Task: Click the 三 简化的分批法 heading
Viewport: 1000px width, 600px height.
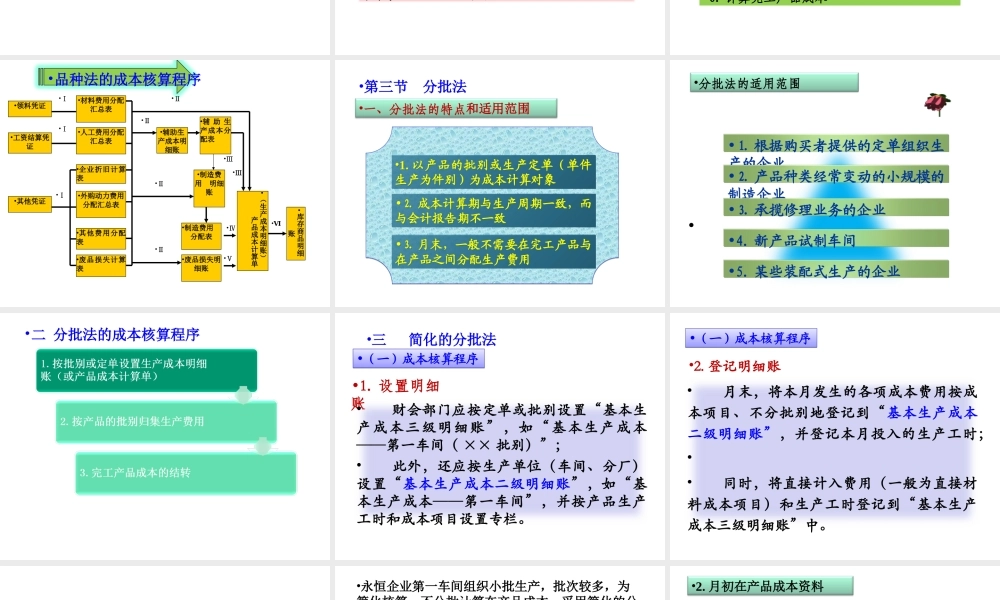Action: [x=433, y=339]
